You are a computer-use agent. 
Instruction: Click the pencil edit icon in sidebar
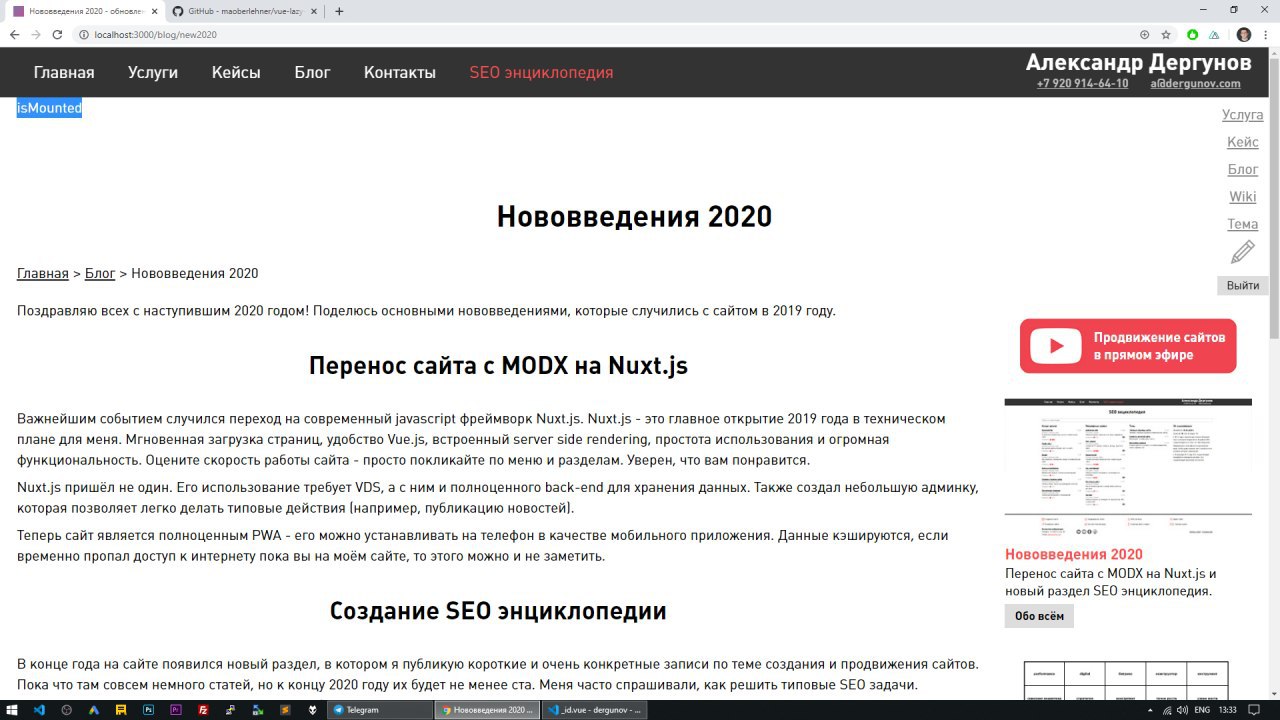tap(1243, 252)
